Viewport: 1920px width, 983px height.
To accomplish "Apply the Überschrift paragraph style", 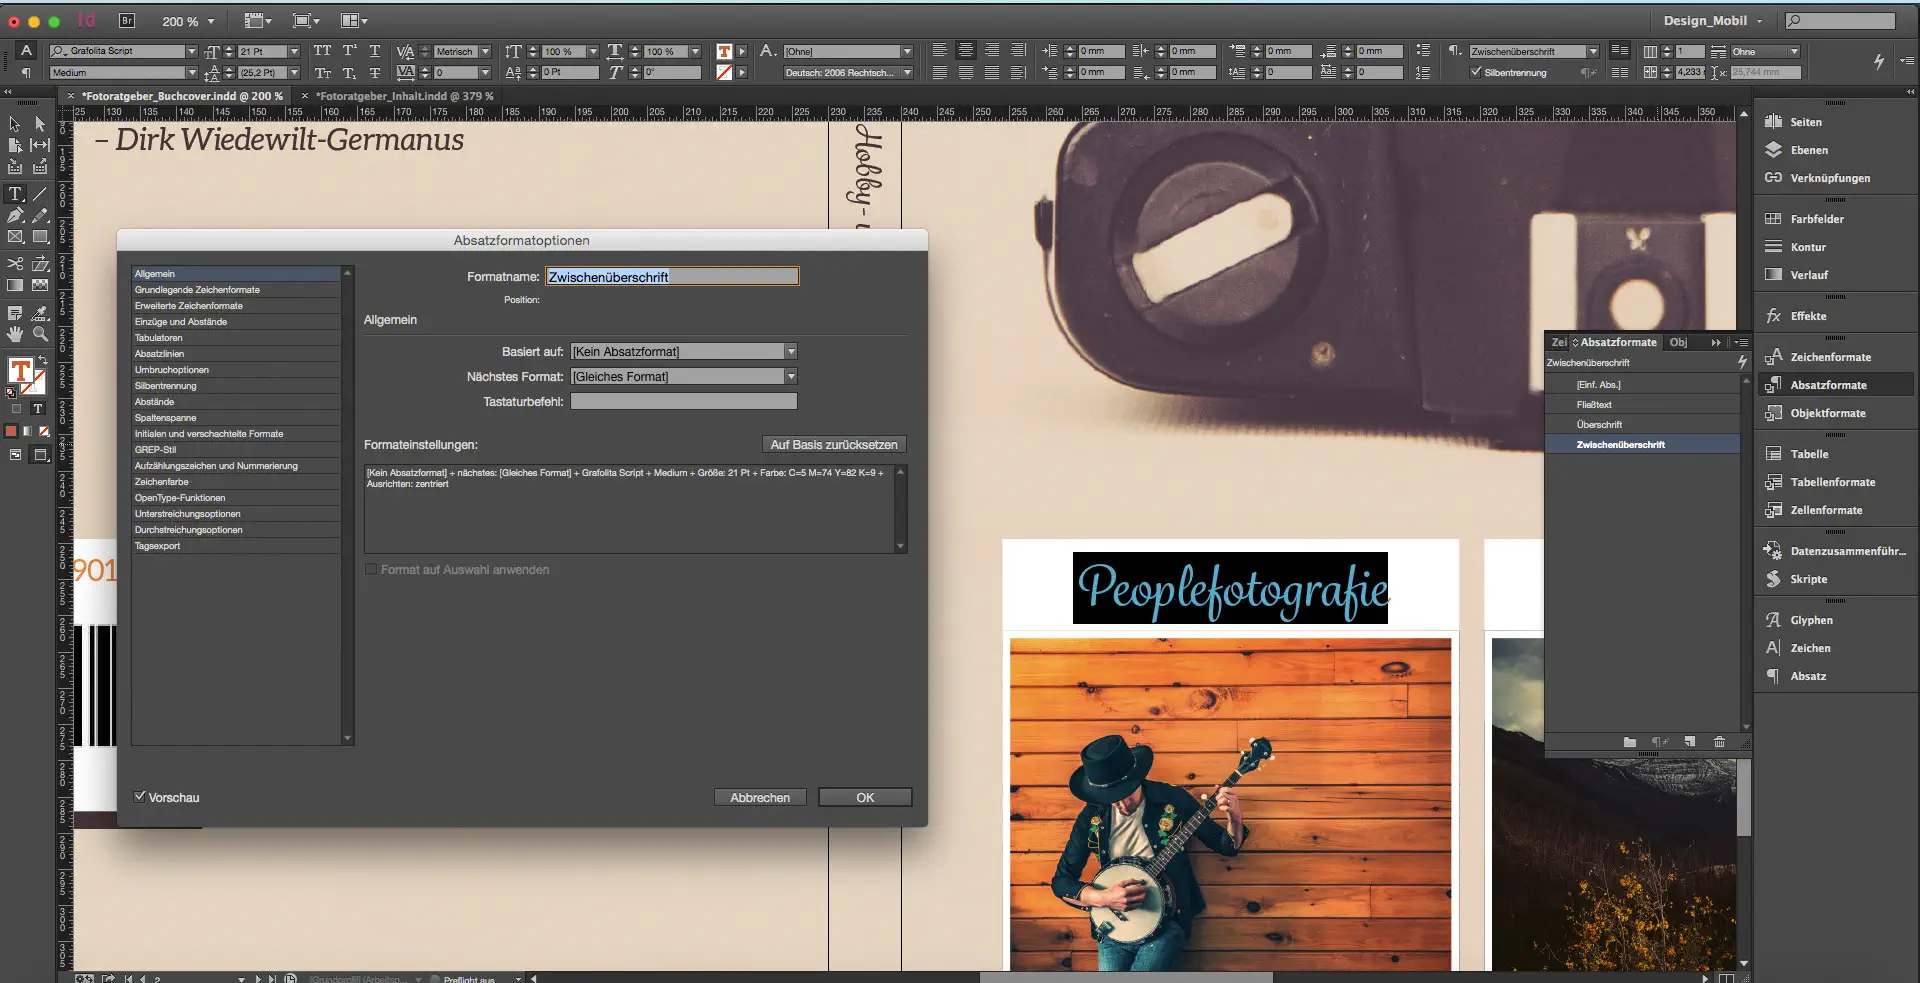I will point(1601,423).
